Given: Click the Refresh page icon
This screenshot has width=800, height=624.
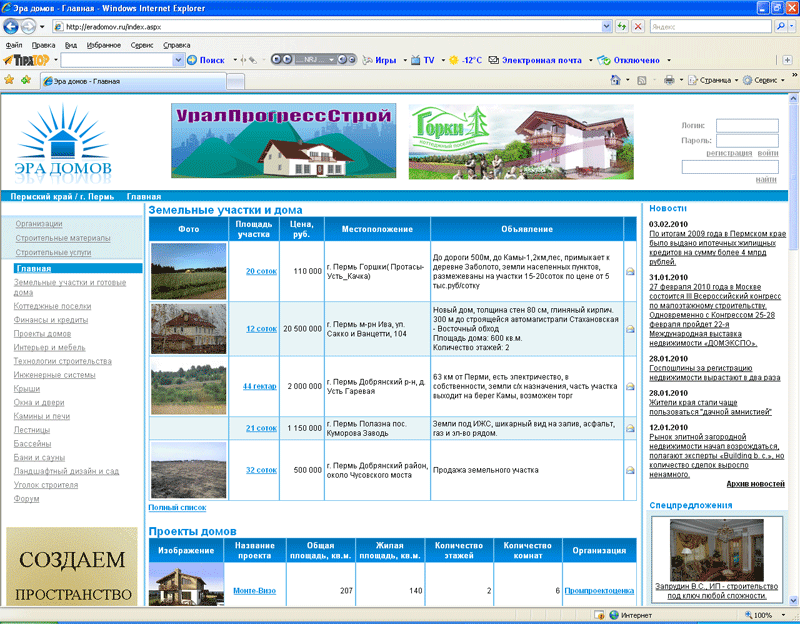Looking at the screenshot, I should (621, 27).
